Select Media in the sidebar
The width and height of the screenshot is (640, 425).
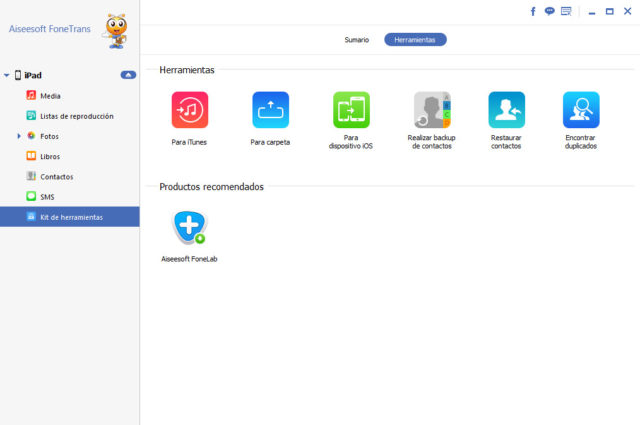point(70,96)
